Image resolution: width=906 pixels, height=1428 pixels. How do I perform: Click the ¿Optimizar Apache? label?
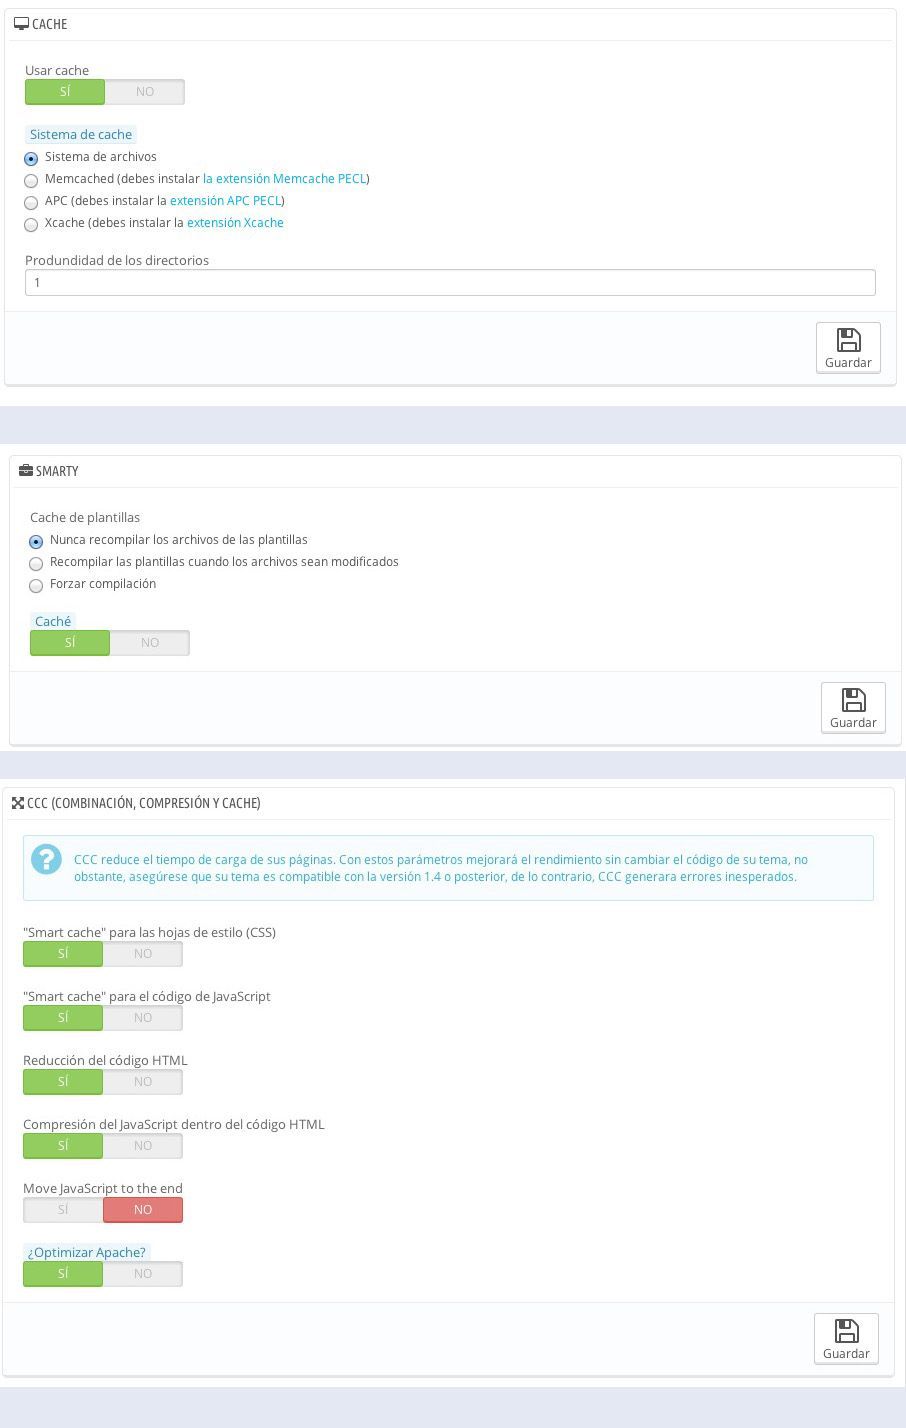pyautogui.click(x=86, y=1253)
